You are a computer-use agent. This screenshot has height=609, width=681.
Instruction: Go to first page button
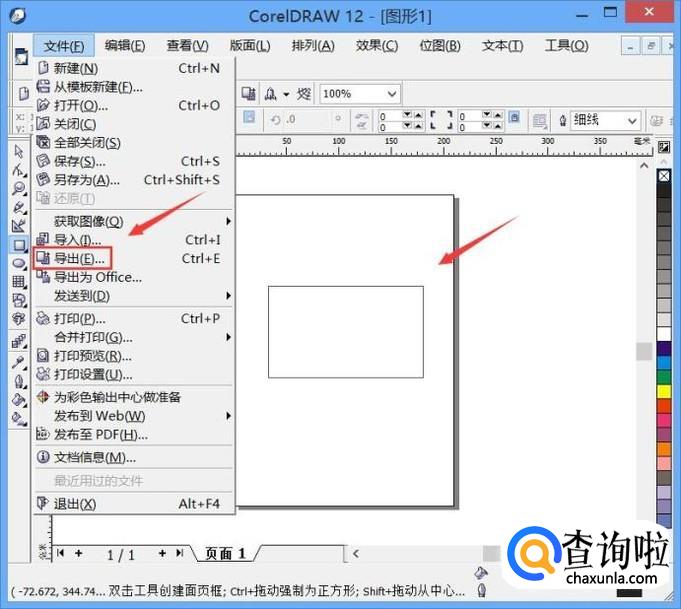(x=60, y=553)
